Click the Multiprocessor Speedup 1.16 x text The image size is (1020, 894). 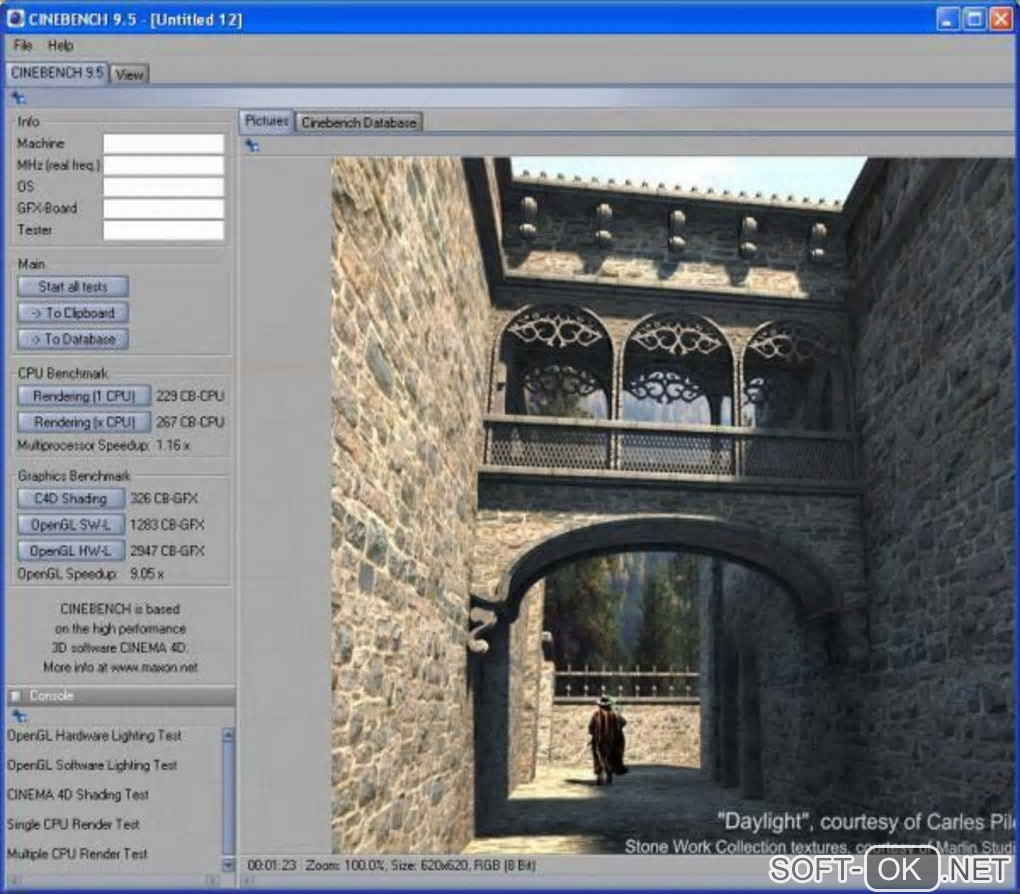tap(103, 446)
